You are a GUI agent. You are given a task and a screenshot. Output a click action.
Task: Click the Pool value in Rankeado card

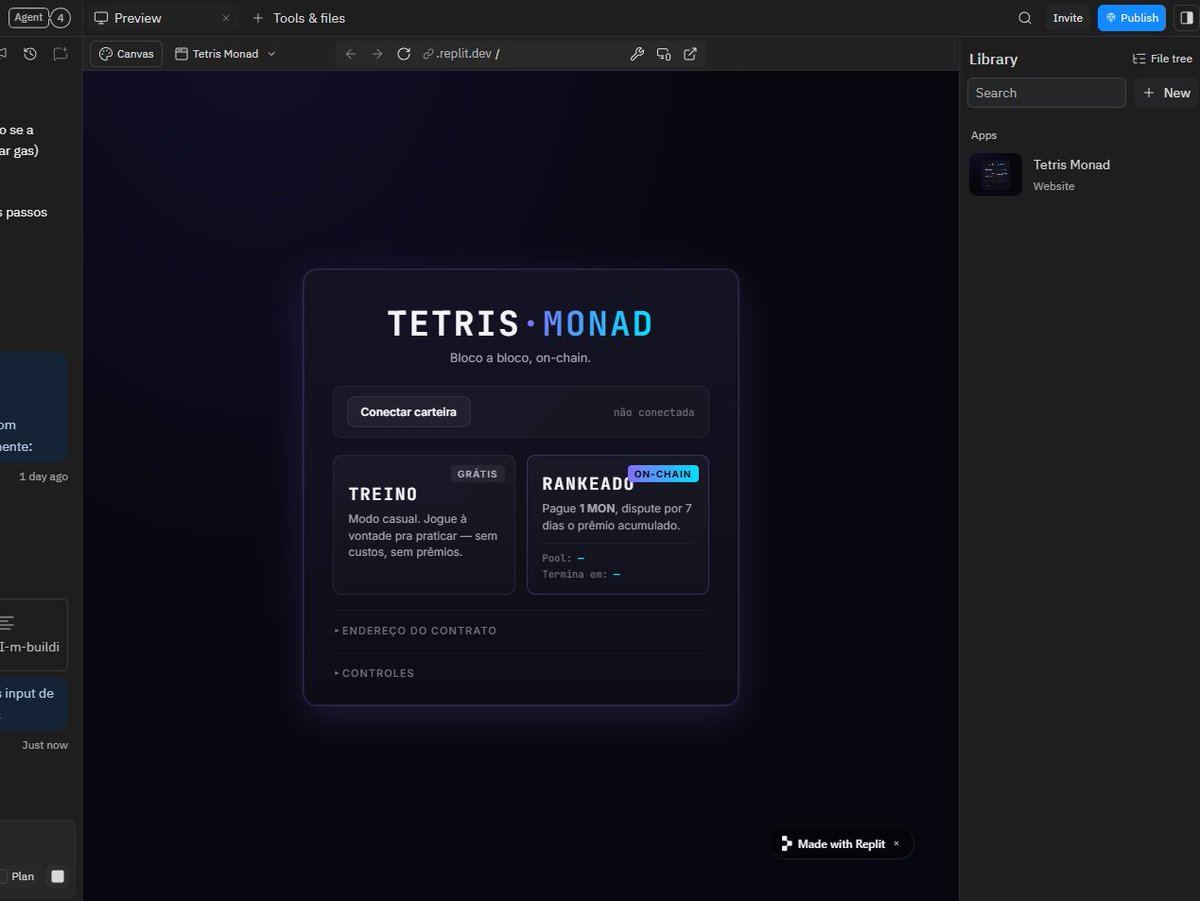[x=581, y=558]
